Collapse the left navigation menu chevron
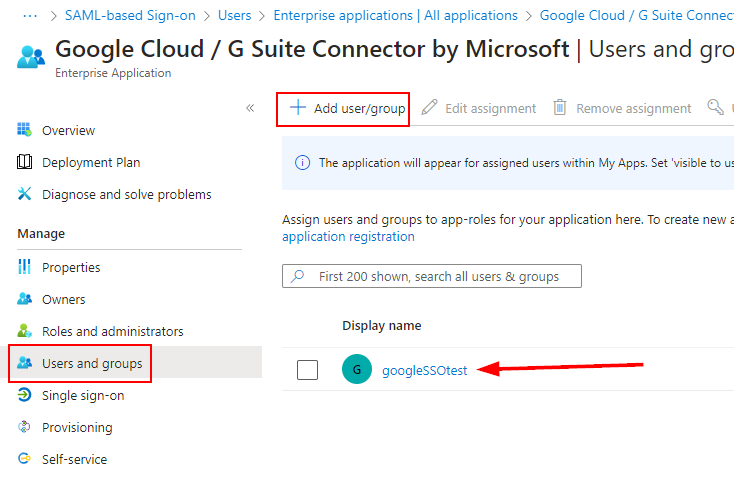 click(x=250, y=108)
